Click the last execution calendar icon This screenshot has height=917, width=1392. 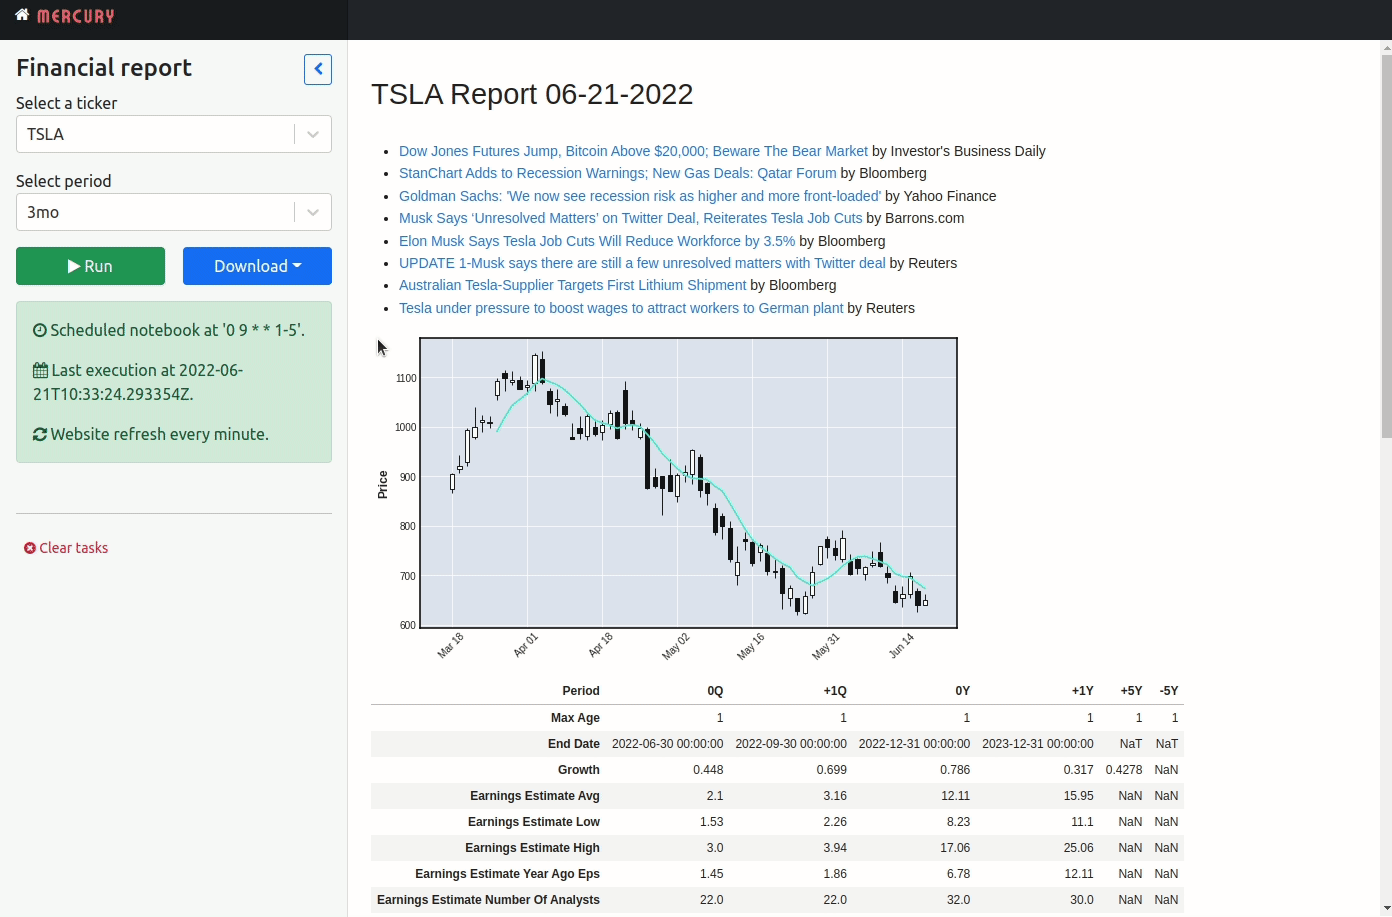[40, 371]
